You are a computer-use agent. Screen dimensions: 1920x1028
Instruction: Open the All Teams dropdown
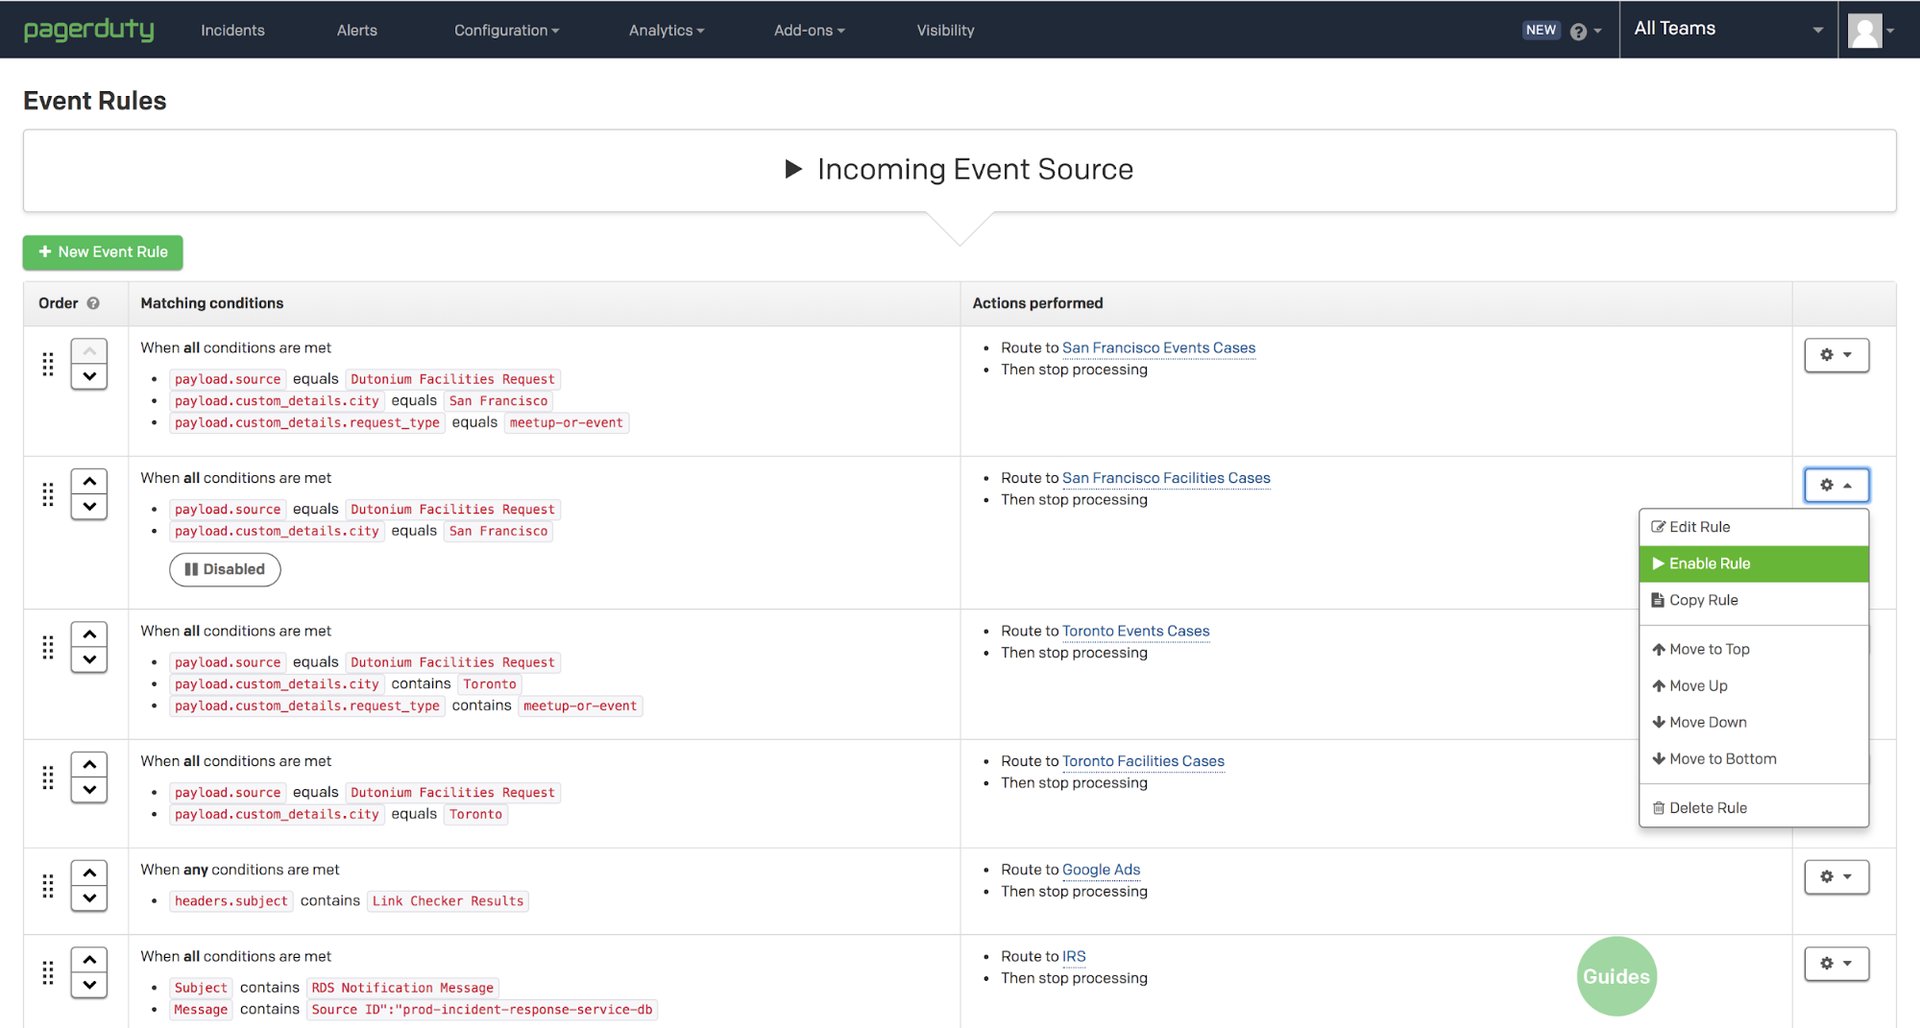coord(1727,29)
